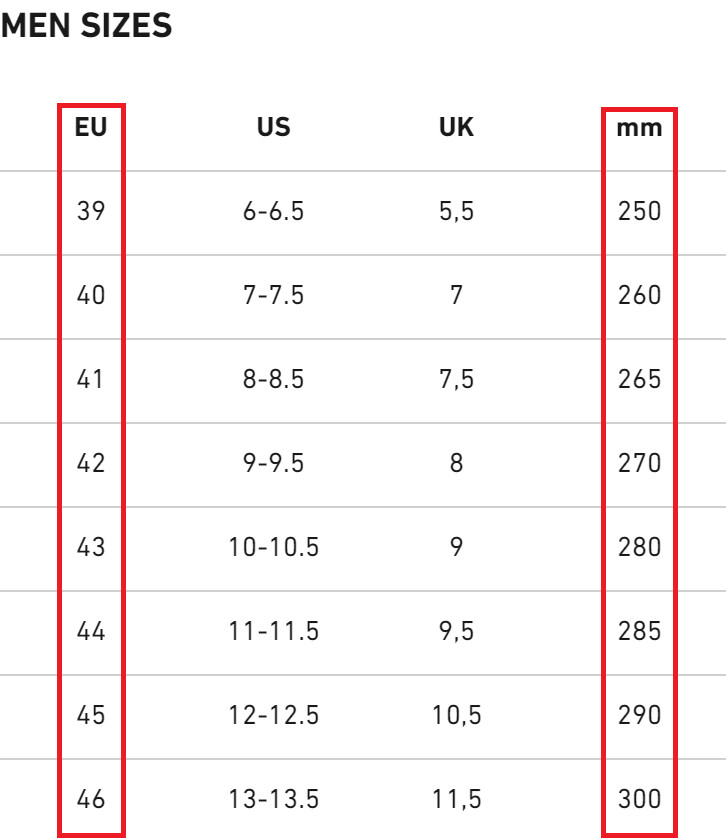Click the mm column header
Screen dimensions: 726x838
coord(639,128)
